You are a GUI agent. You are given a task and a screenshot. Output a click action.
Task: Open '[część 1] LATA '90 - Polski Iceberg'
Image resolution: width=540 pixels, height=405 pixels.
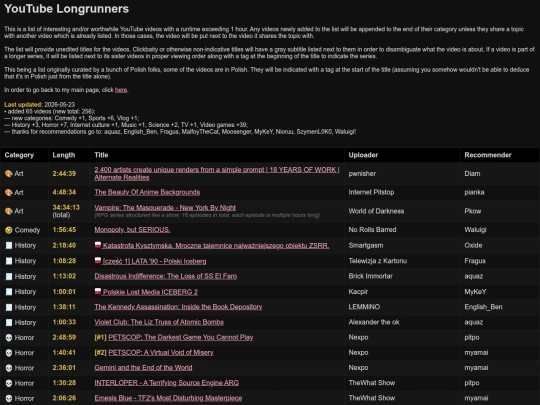tap(154, 261)
